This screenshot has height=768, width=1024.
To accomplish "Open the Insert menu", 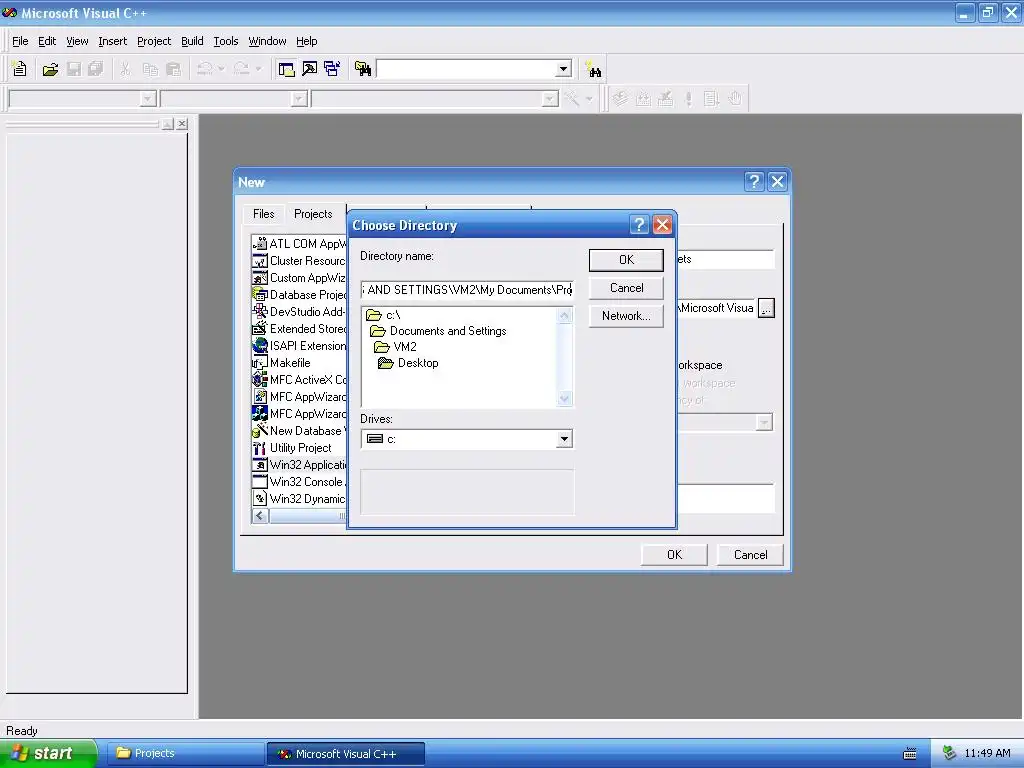I will pos(112,41).
